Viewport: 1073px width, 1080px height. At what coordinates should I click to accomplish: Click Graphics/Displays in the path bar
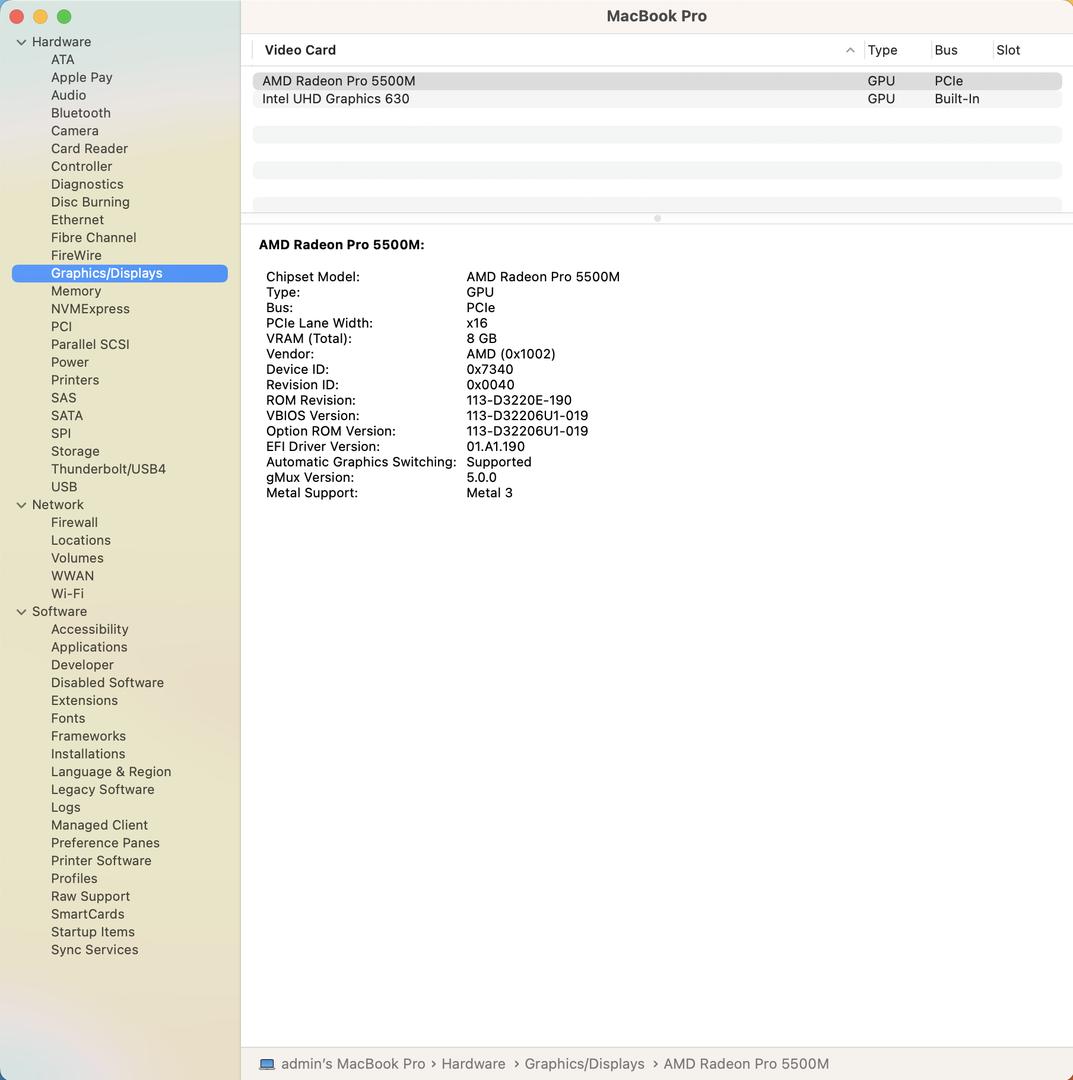point(585,1064)
